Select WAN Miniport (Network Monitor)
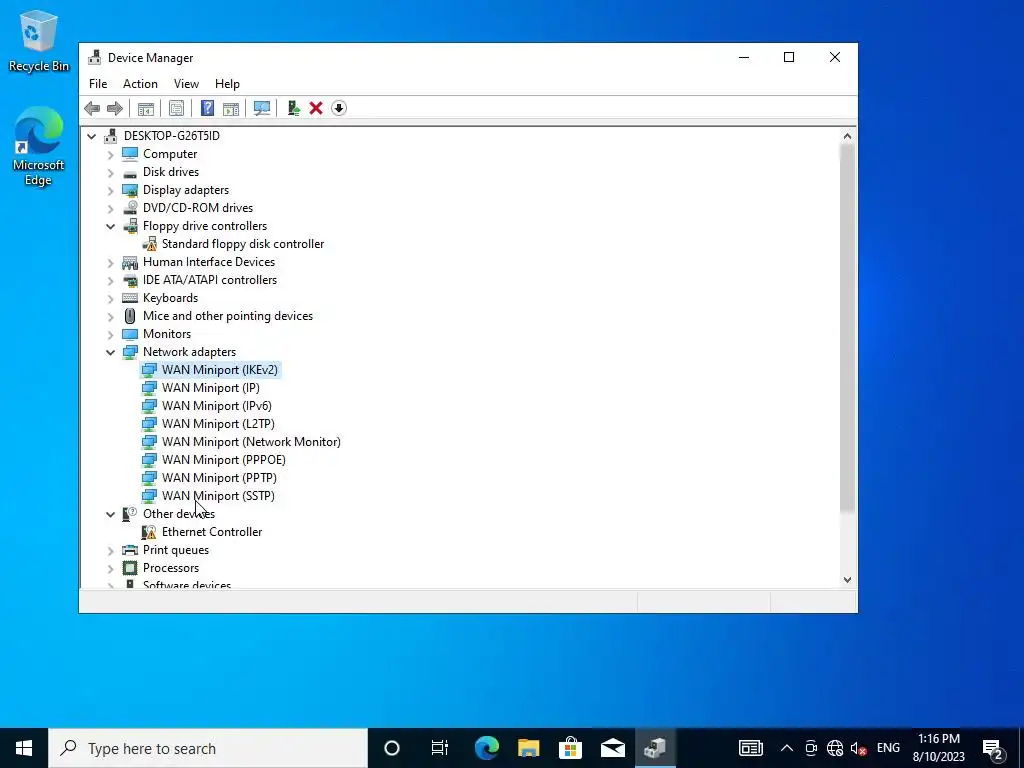The height and width of the screenshot is (768, 1024). [251, 442]
